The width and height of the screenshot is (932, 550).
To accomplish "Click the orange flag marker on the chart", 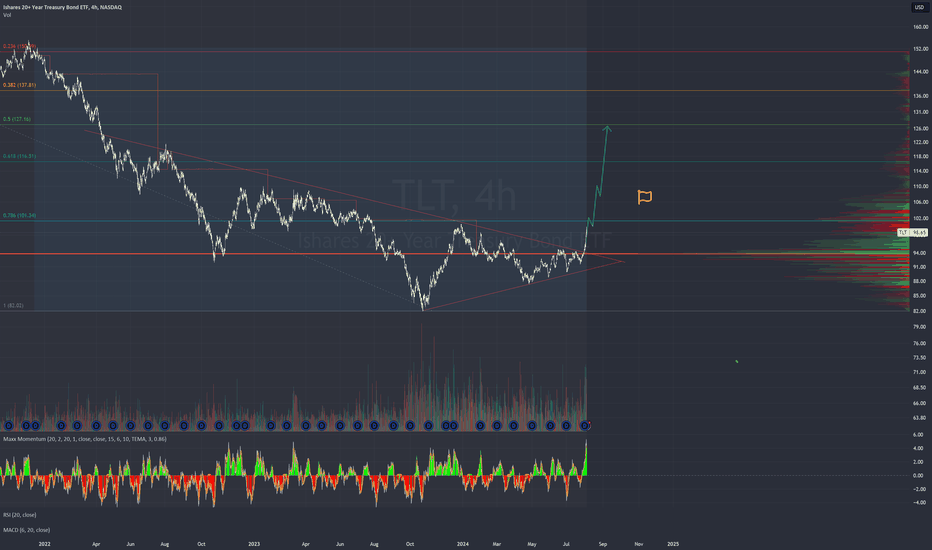I will click(645, 197).
